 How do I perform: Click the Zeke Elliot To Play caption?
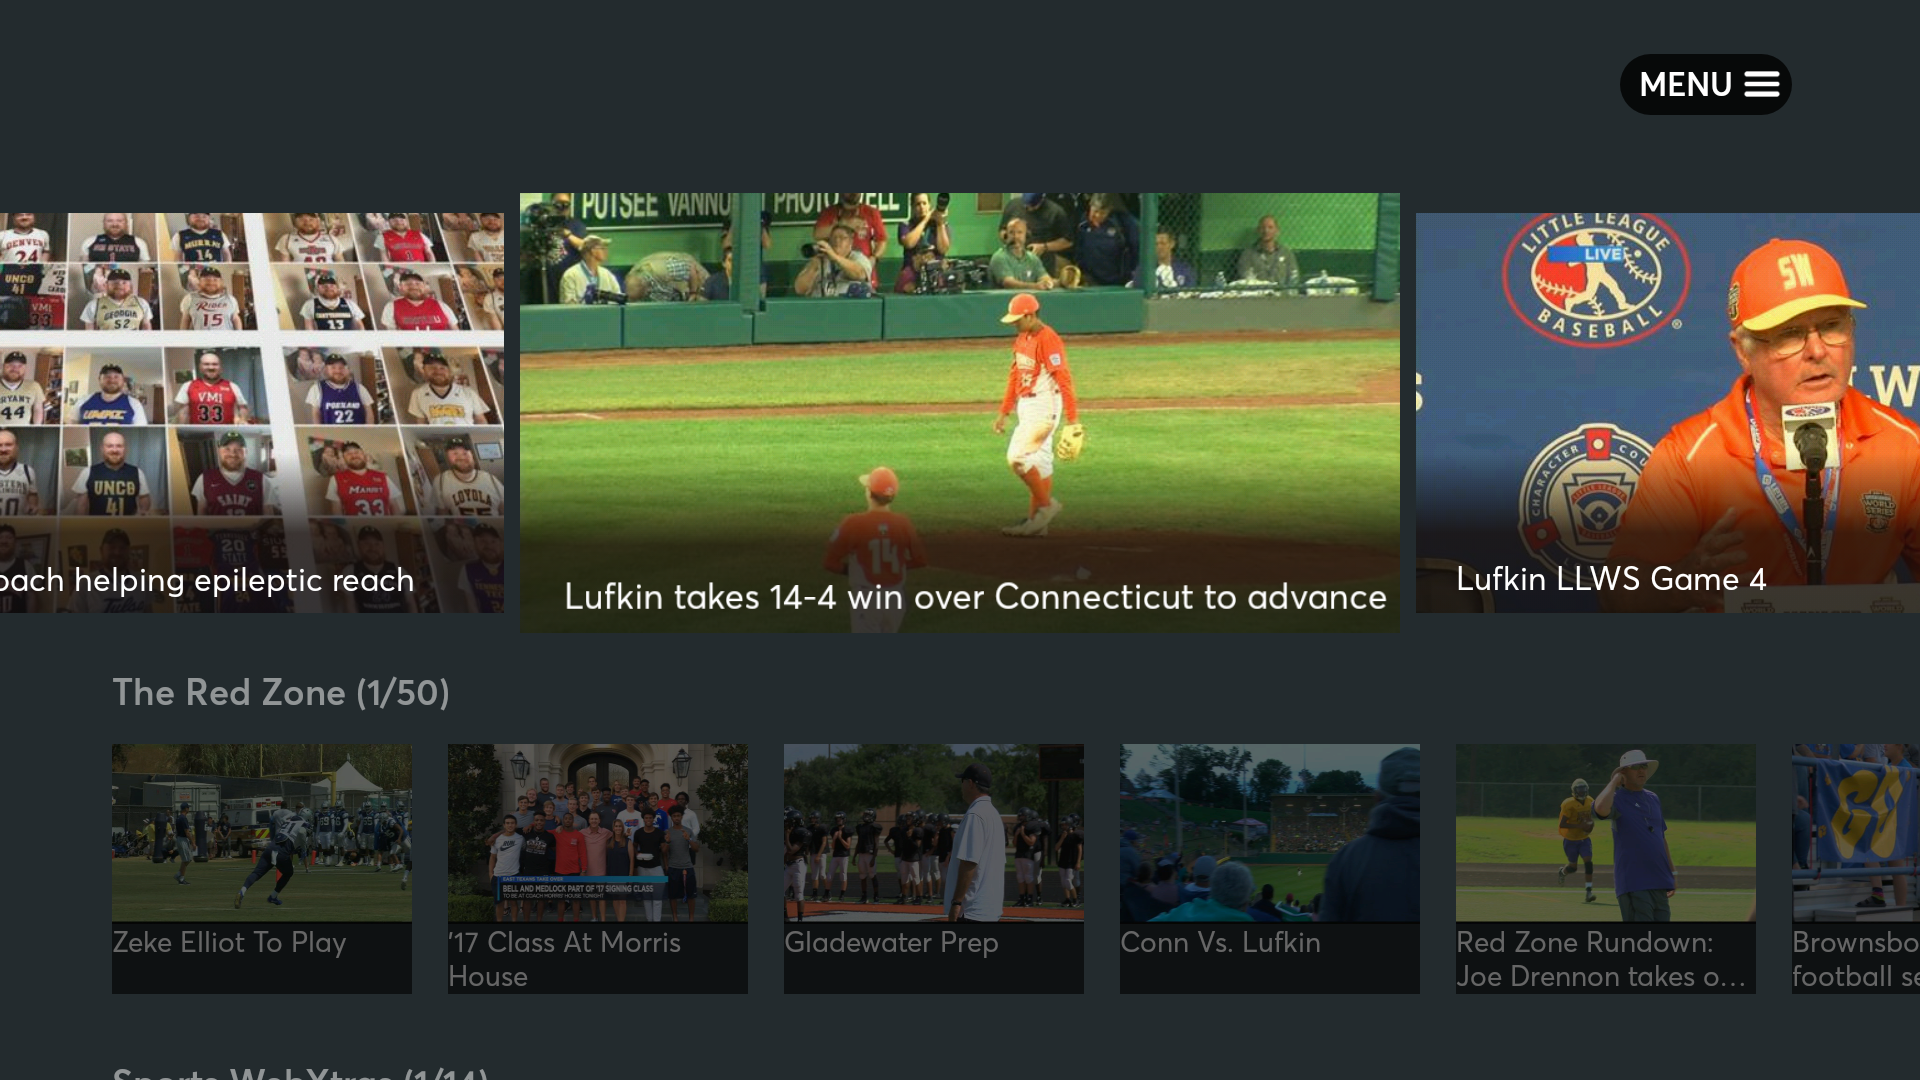[228, 942]
